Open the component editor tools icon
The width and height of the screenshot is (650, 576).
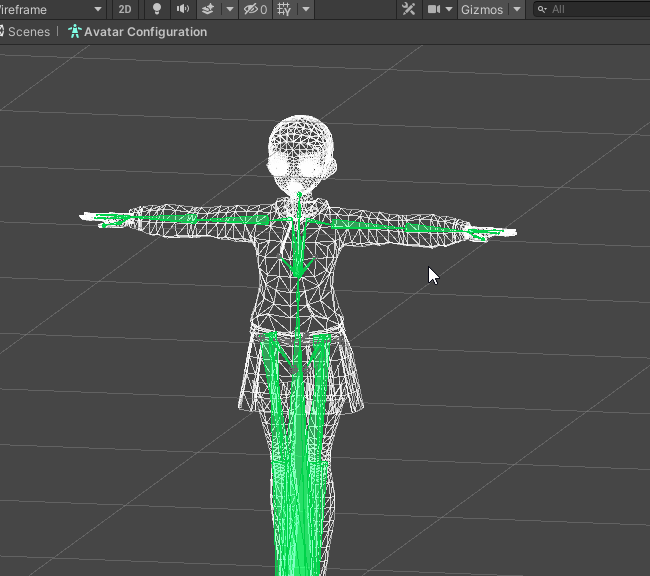tap(408, 9)
